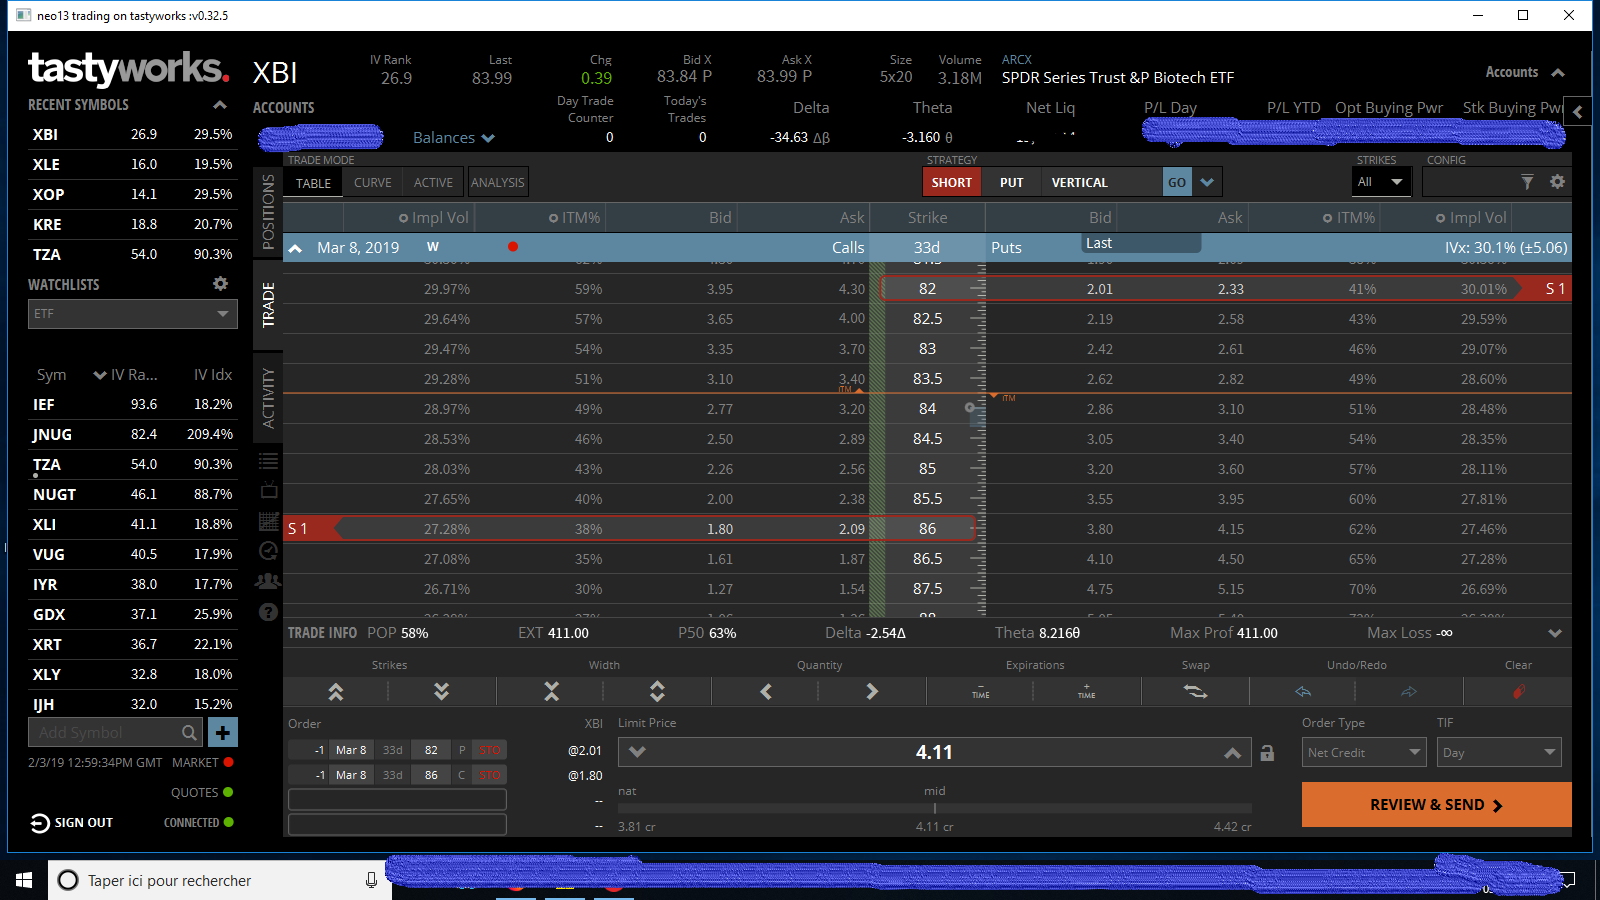Toggle STO on the 82 put leg
Screen dimensions: 1600x900
click(489, 750)
